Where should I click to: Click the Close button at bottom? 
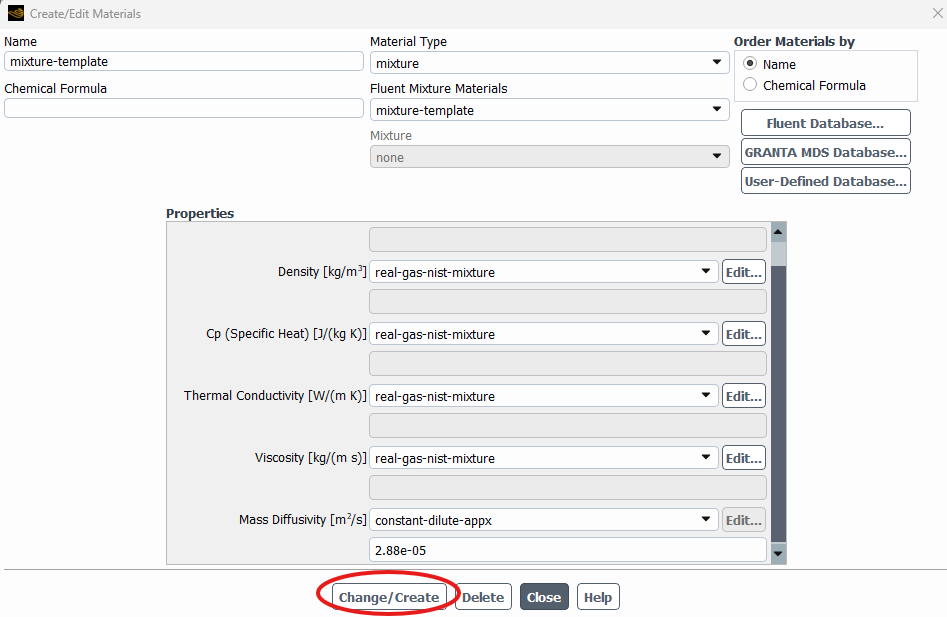(544, 597)
